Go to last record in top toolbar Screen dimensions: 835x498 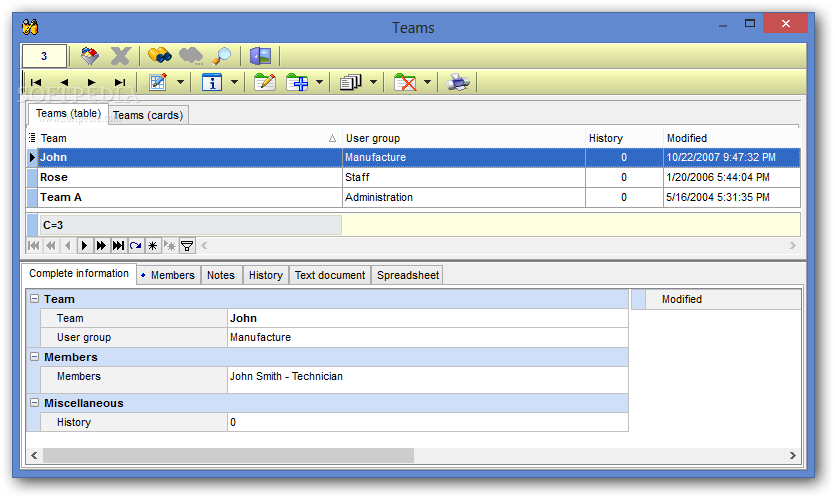pyautogui.click(x=120, y=83)
